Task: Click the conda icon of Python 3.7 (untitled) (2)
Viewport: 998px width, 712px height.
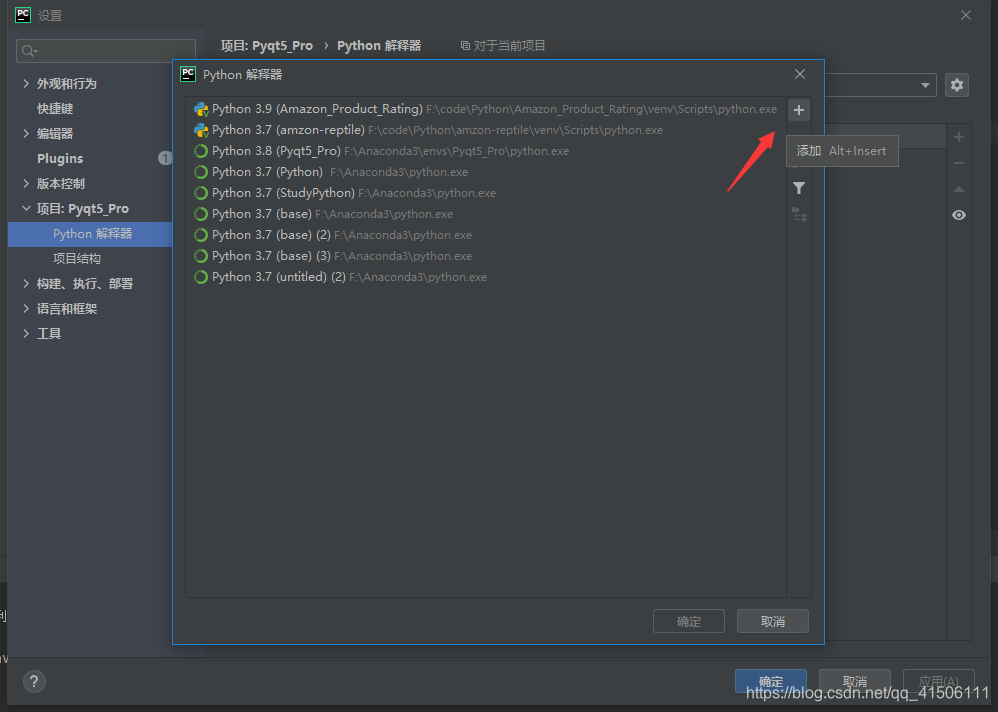Action: click(200, 277)
